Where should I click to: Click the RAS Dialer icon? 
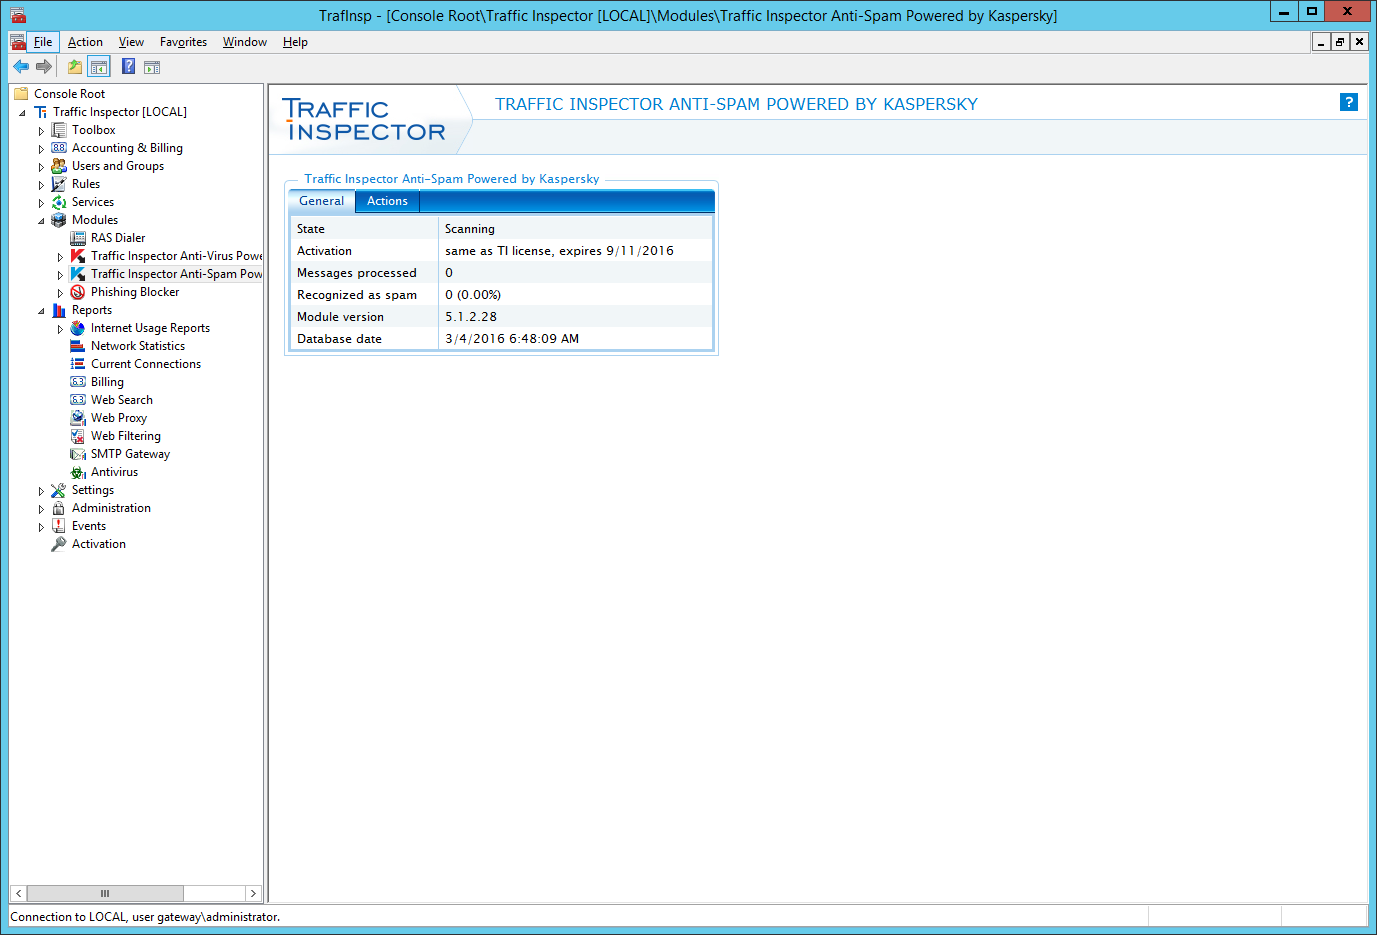(78, 238)
